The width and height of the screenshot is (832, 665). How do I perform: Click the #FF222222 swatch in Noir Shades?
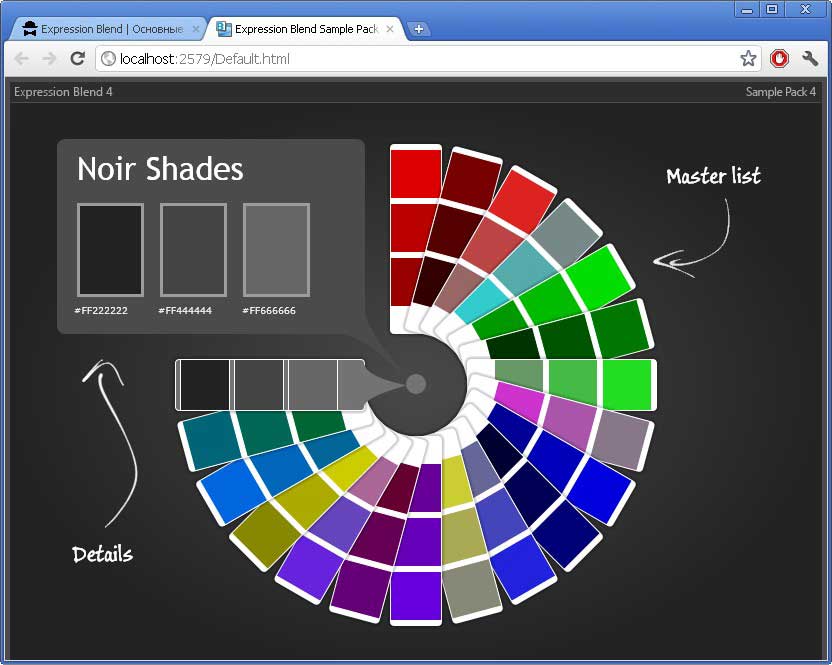(x=110, y=250)
